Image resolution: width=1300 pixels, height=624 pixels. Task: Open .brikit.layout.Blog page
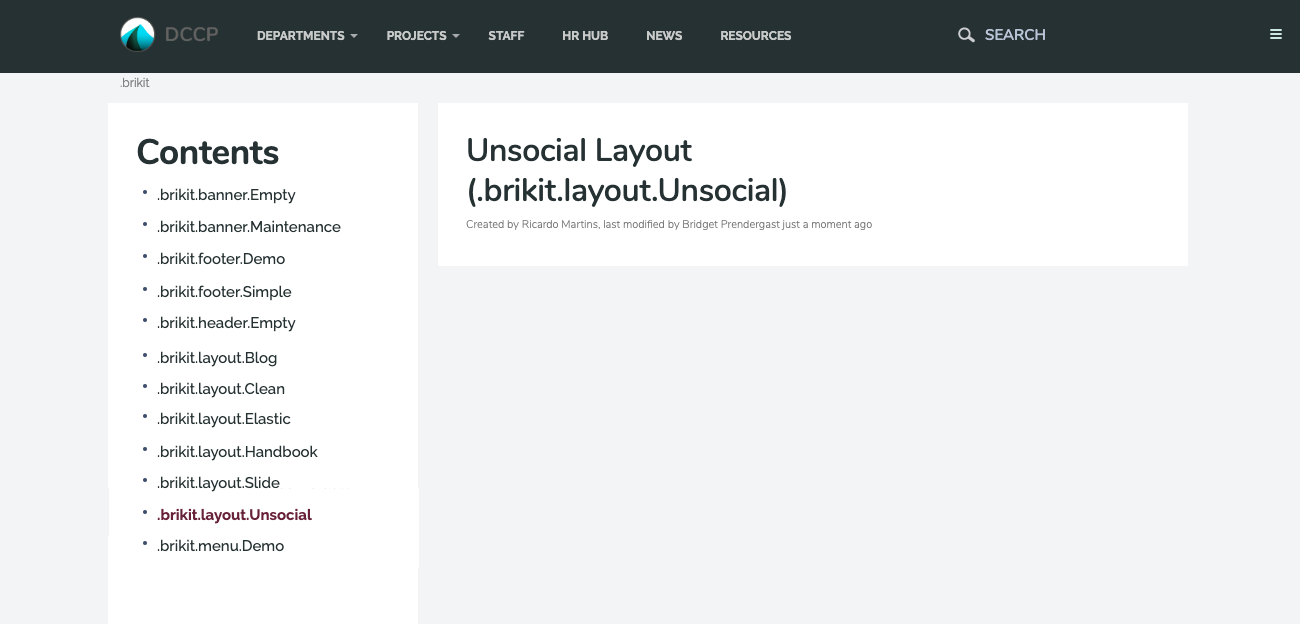tap(217, 358)
